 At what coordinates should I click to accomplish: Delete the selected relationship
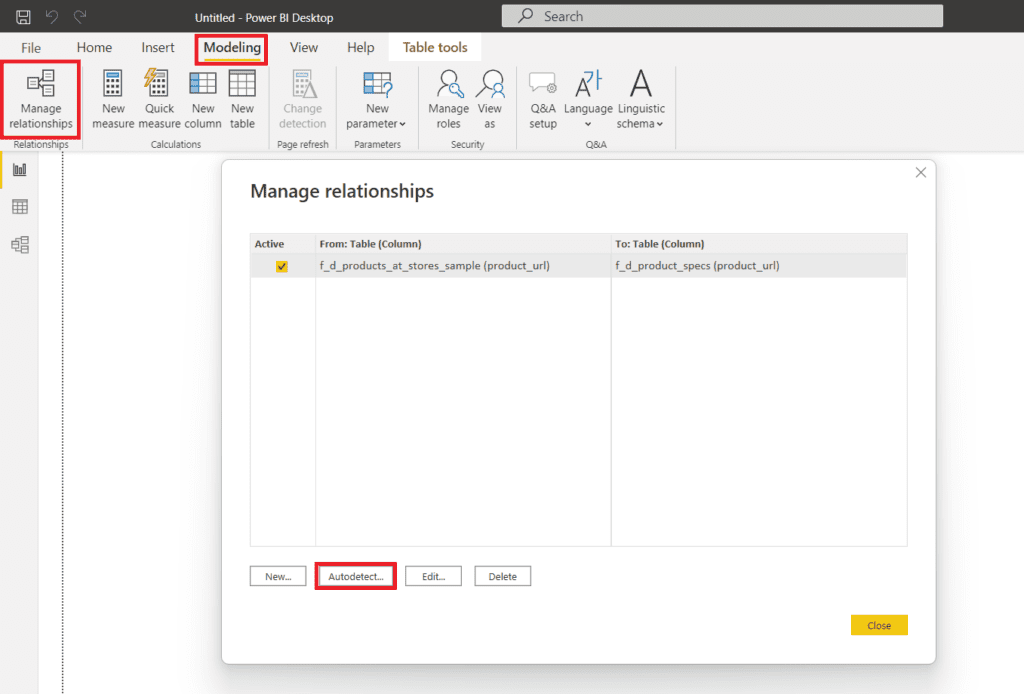point(502,576)
